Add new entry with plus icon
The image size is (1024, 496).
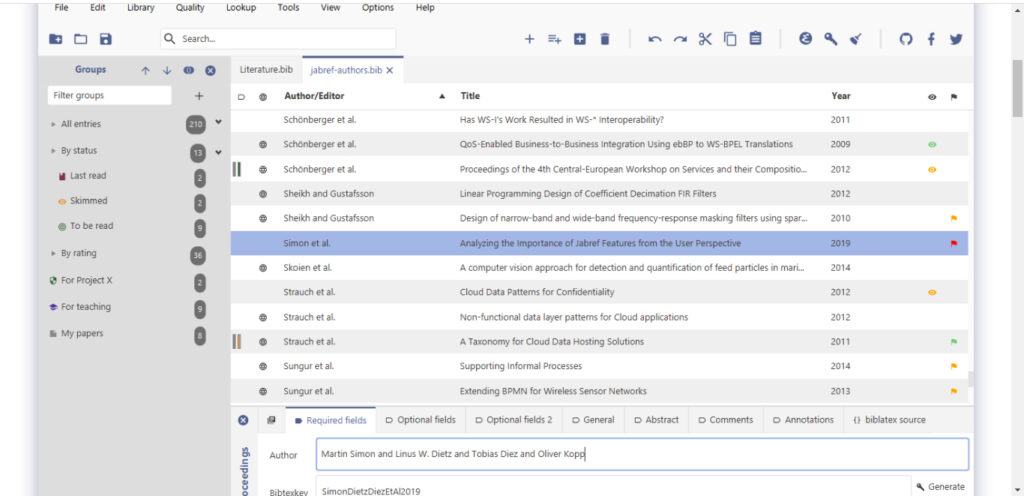(530, 39)
